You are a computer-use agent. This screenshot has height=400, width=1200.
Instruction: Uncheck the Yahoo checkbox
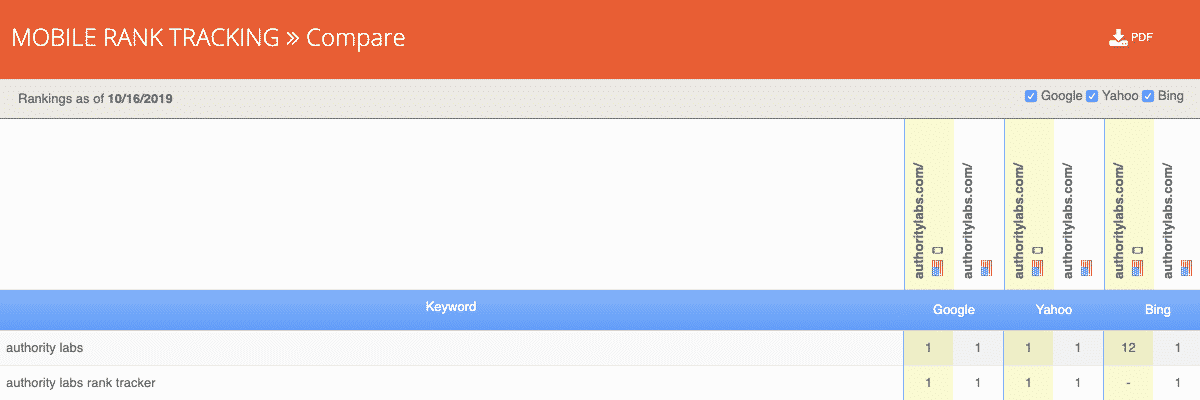(1092, 96)
